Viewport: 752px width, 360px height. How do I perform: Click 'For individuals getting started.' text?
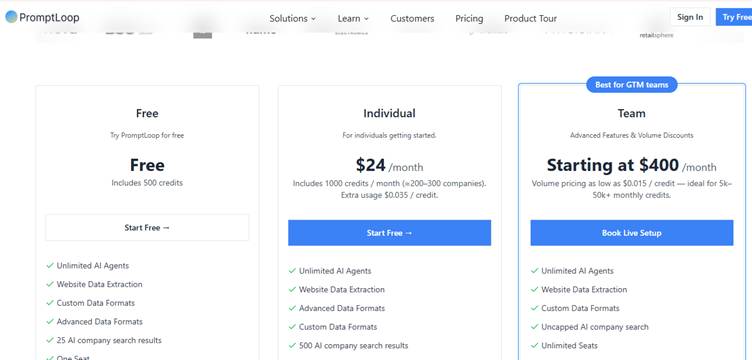(389, 136)
